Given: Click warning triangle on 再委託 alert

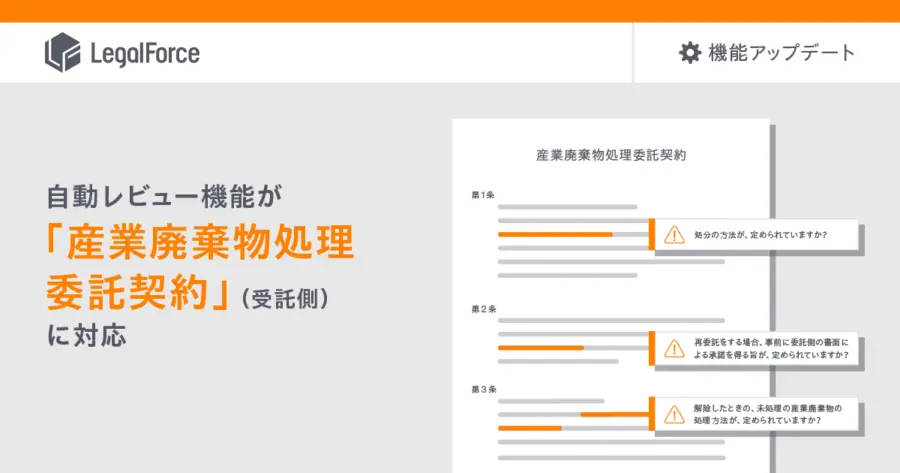Looking at the screenshot, I should tap(674, 348).
